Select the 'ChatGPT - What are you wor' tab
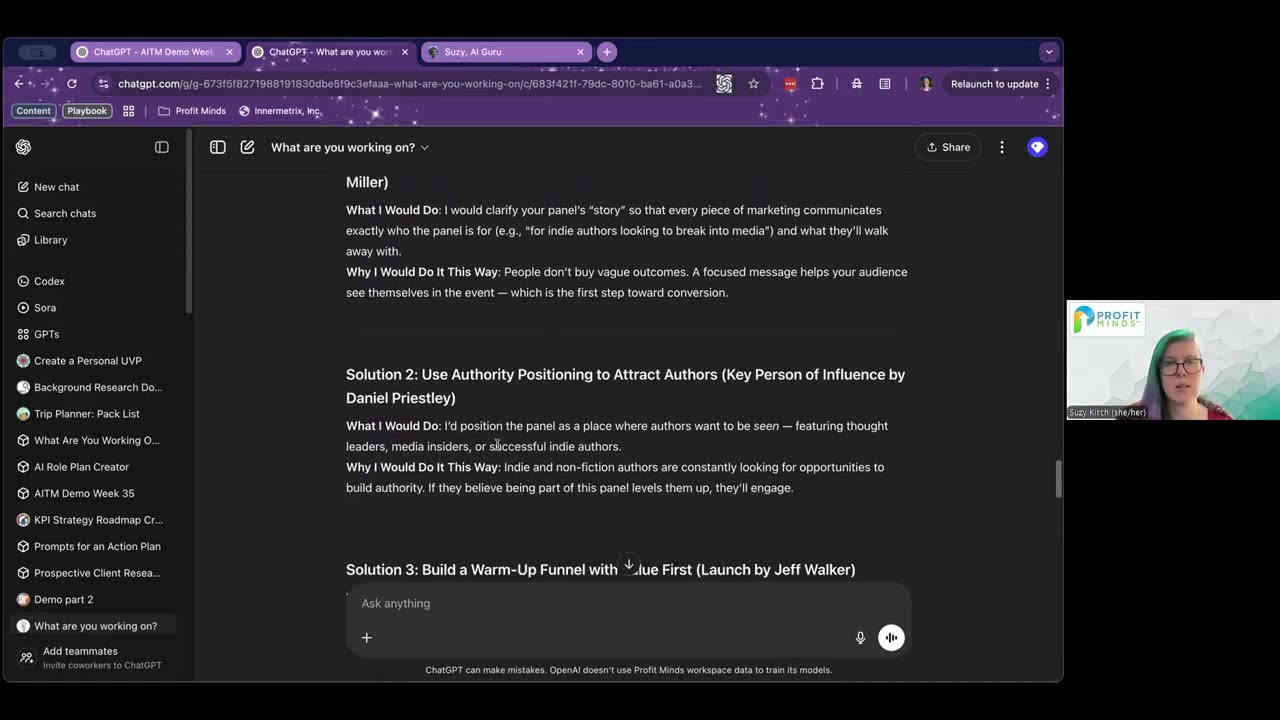 pyautogui.click(x=330, y=52)
